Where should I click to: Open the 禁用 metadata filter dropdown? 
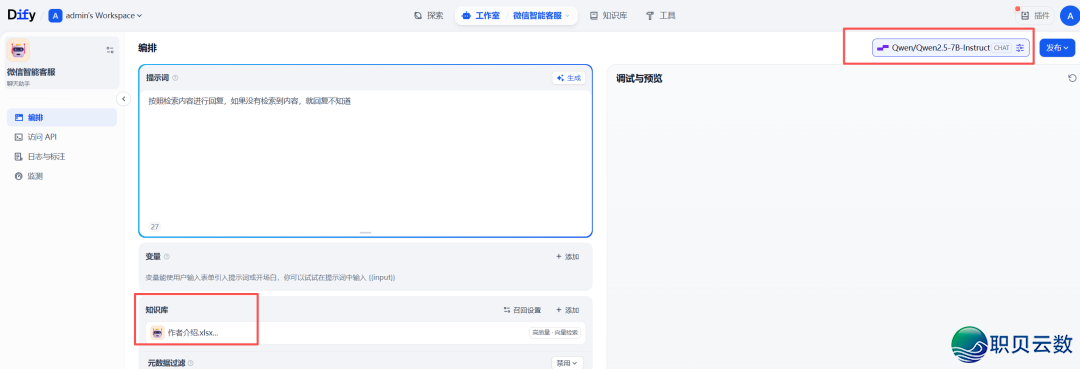(x=567, y=362)
